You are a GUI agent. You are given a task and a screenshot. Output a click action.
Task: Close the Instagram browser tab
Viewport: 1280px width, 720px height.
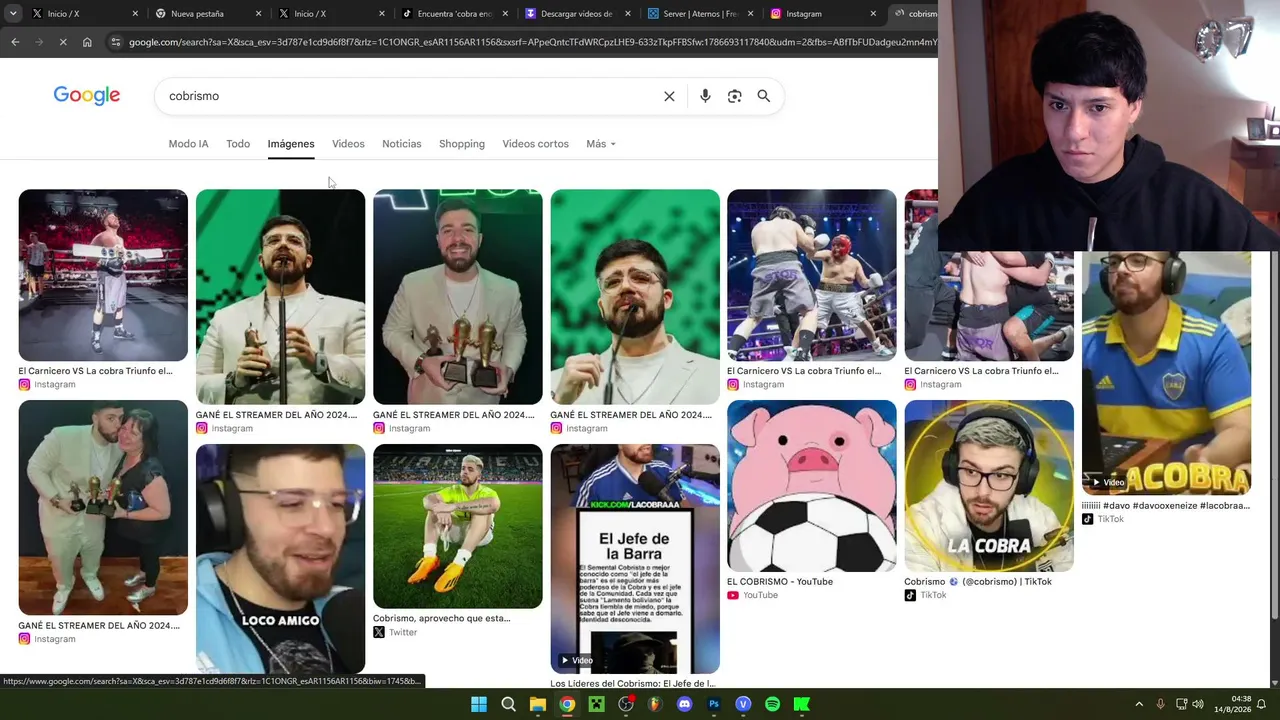[x=873, y=14]
